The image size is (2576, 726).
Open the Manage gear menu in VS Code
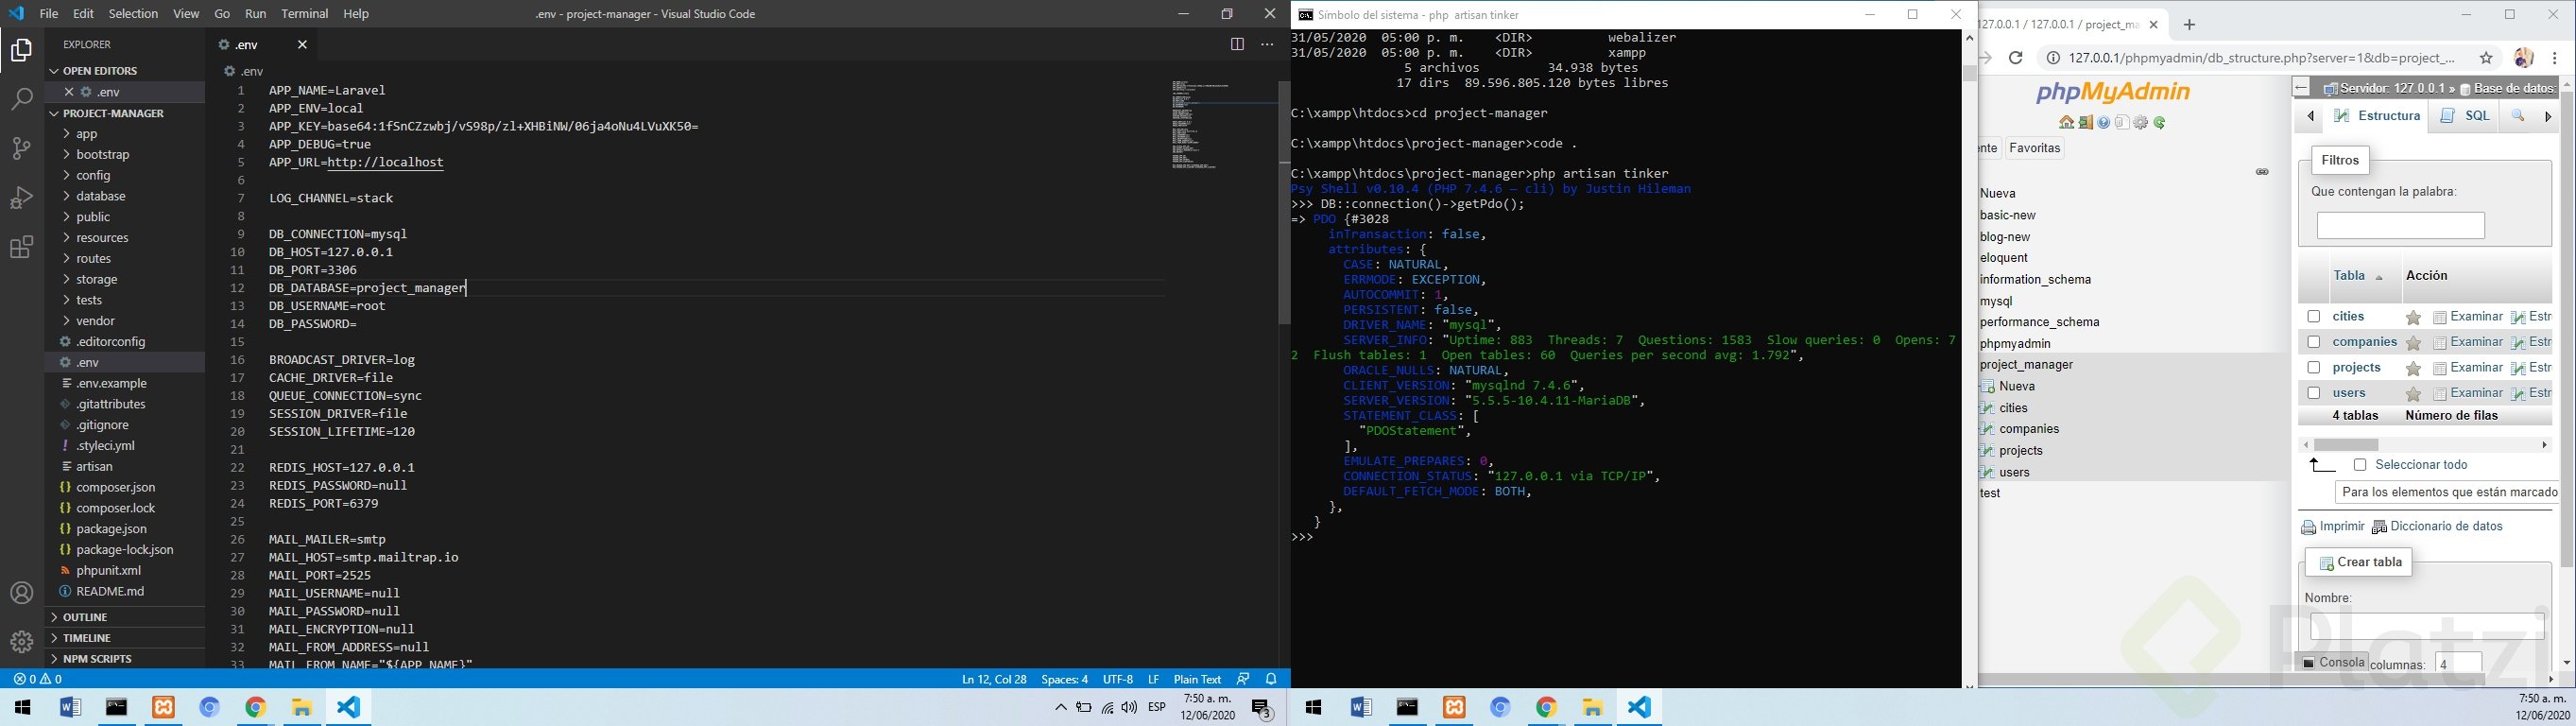[21, 642]
